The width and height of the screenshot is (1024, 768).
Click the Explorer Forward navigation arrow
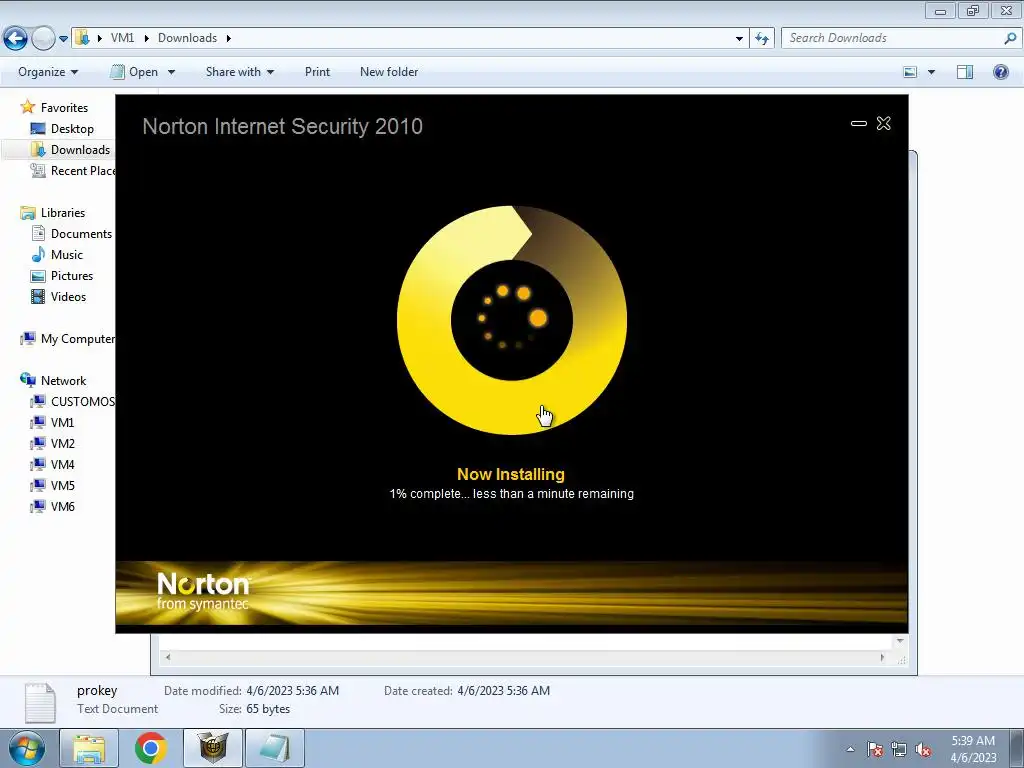tap(43, 39)
